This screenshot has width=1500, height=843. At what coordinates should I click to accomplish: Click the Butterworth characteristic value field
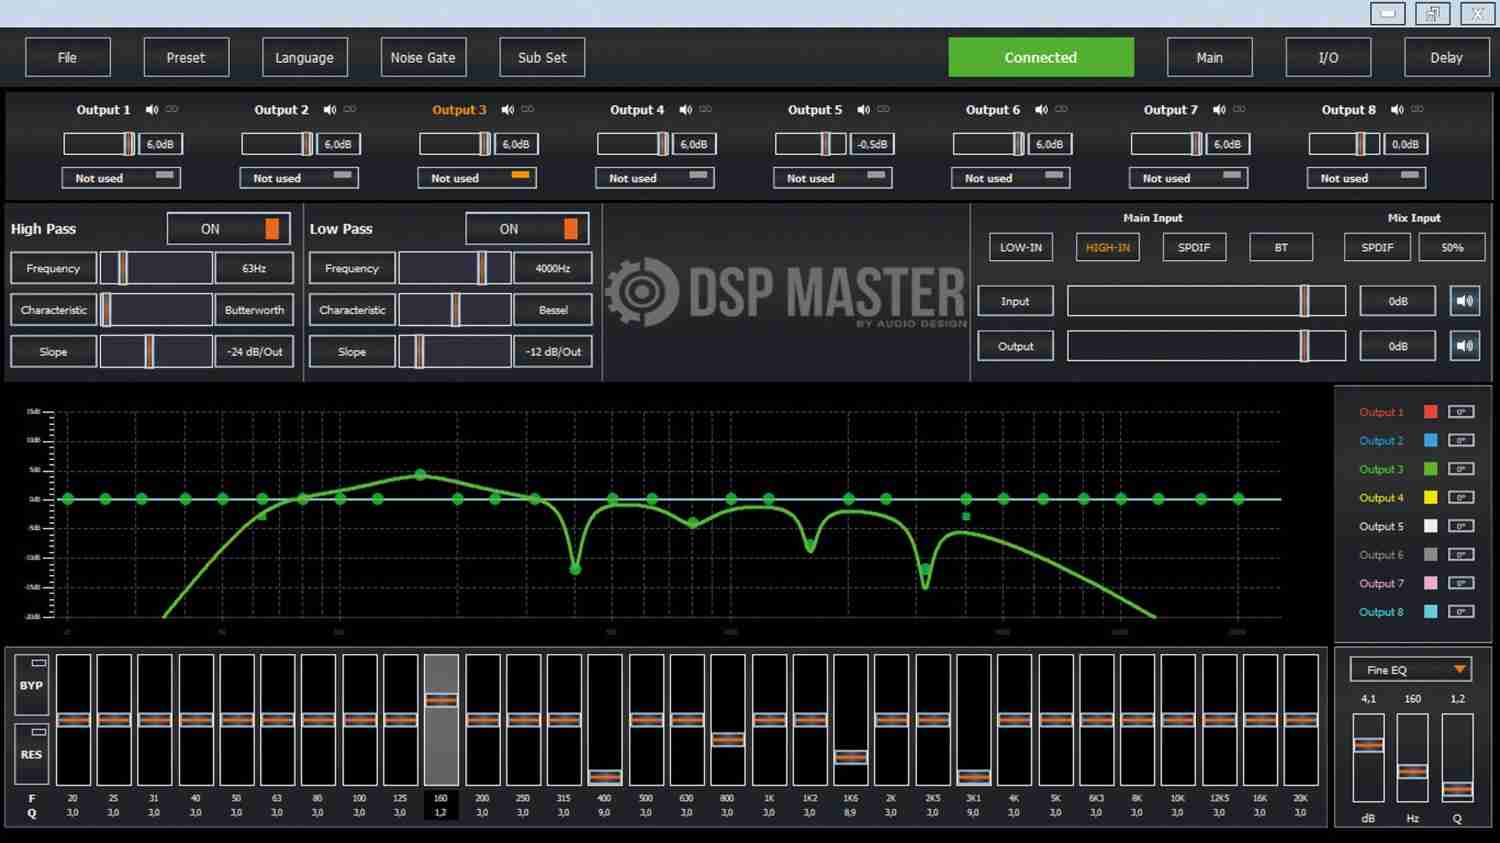[x=254, y=310]
